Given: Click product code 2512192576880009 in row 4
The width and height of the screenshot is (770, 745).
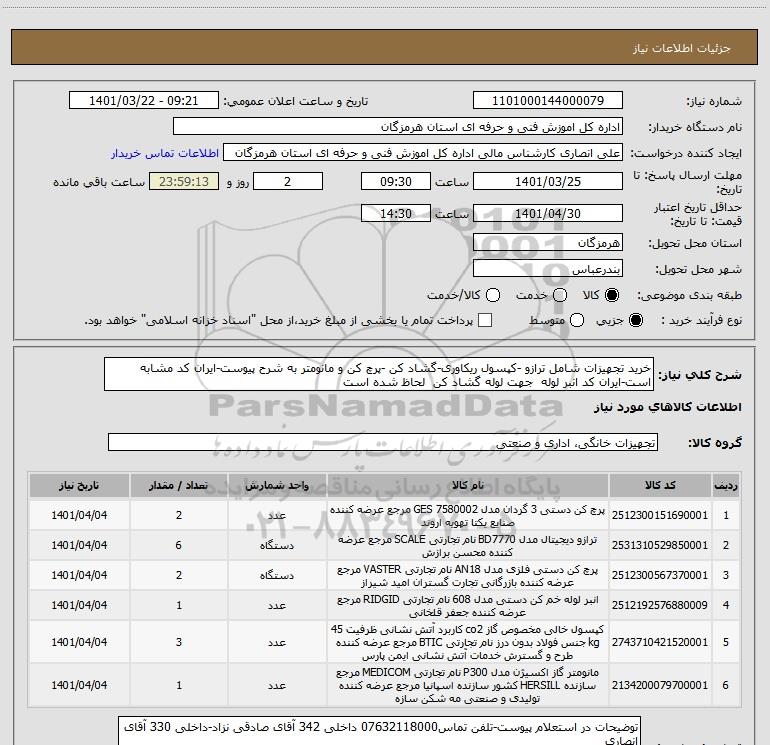Looking at the screenshot, I should 660,605.
